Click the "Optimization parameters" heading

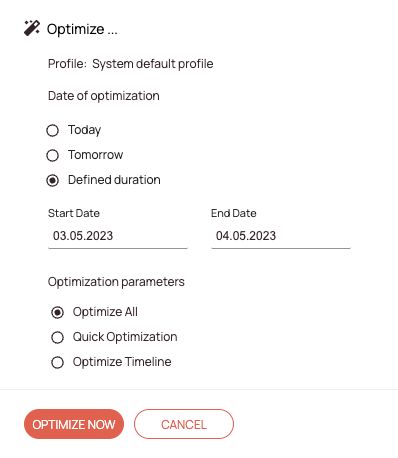pyautogui.click(x=116, y=282)
